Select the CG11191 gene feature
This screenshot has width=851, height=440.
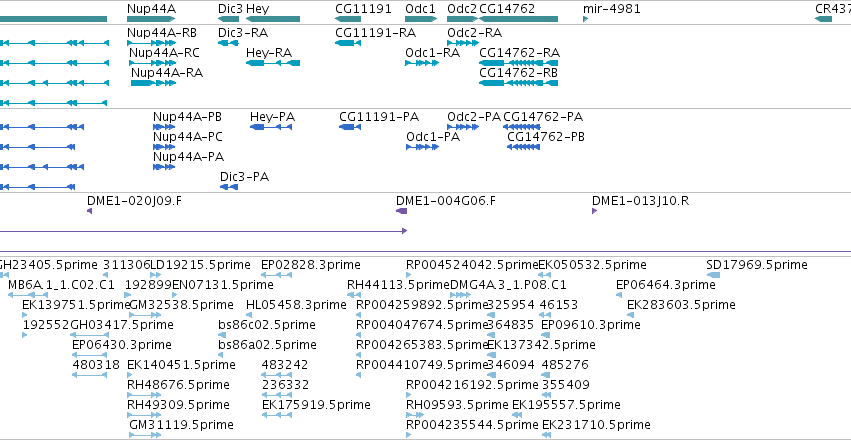point(348,19)
